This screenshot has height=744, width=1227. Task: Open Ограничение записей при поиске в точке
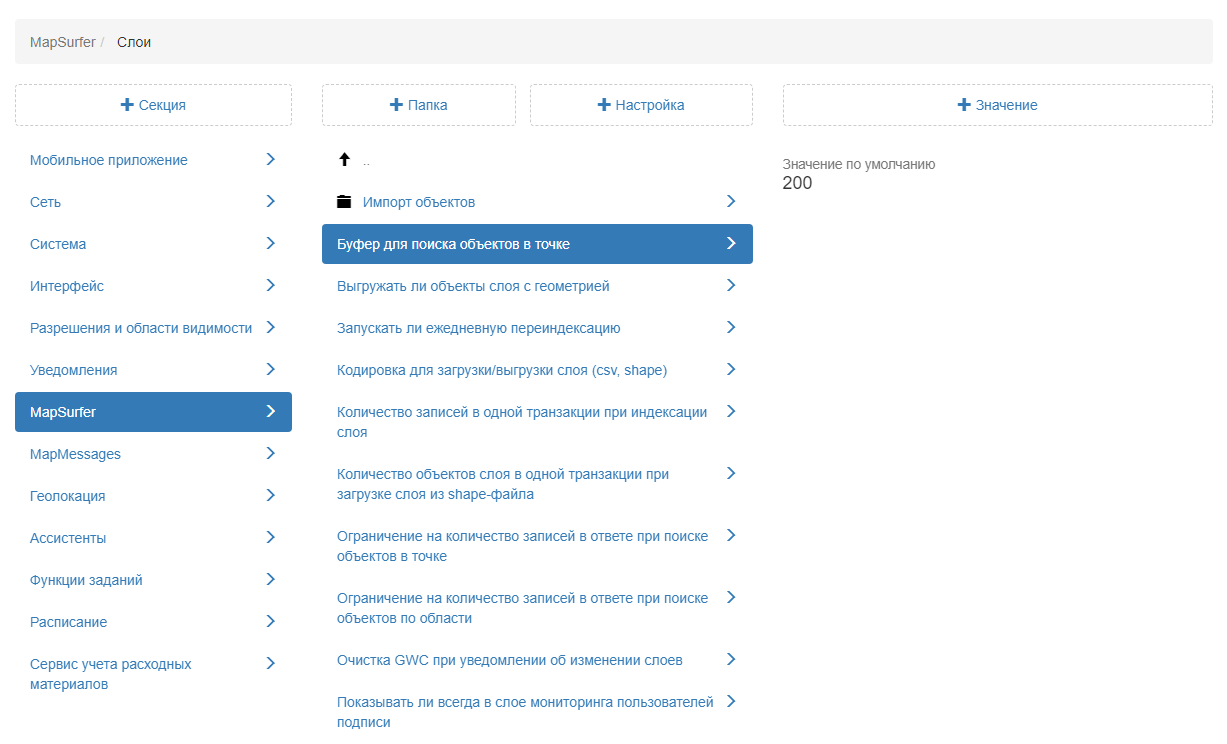(537, 546)
